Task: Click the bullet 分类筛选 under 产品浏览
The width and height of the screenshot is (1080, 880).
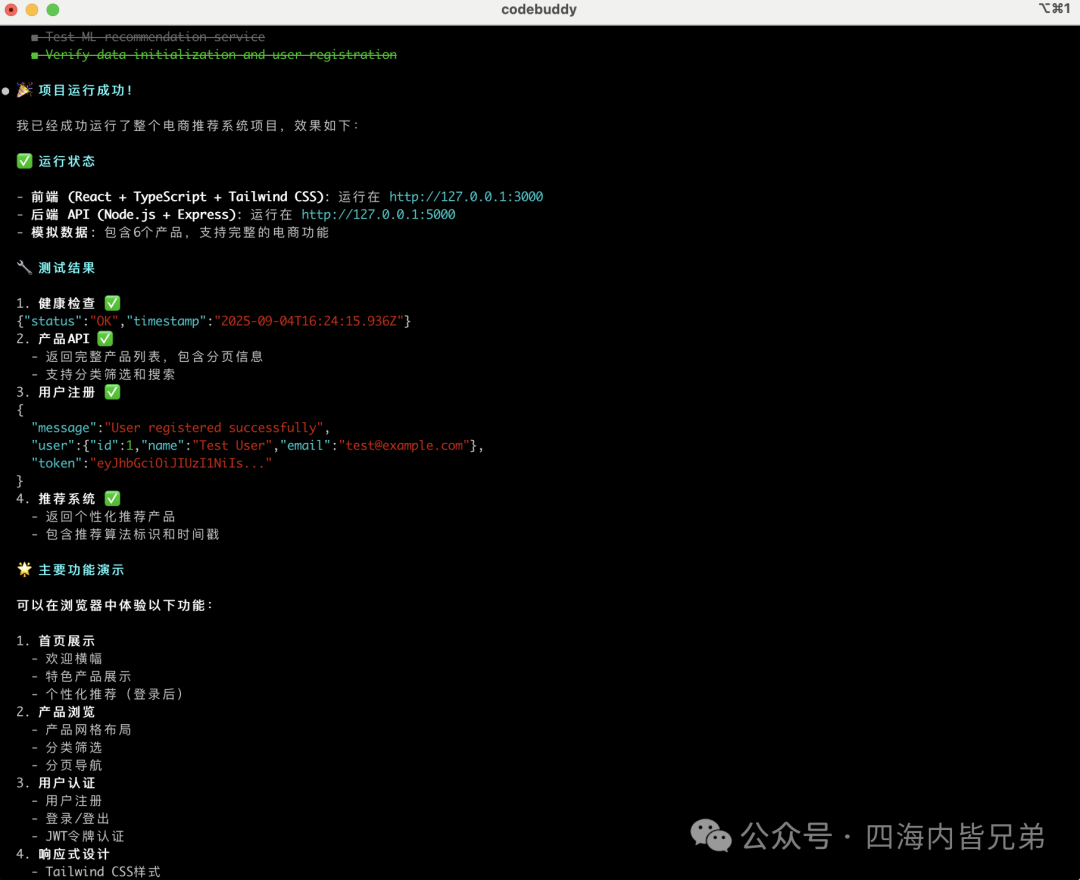Action: pos(67,748)
